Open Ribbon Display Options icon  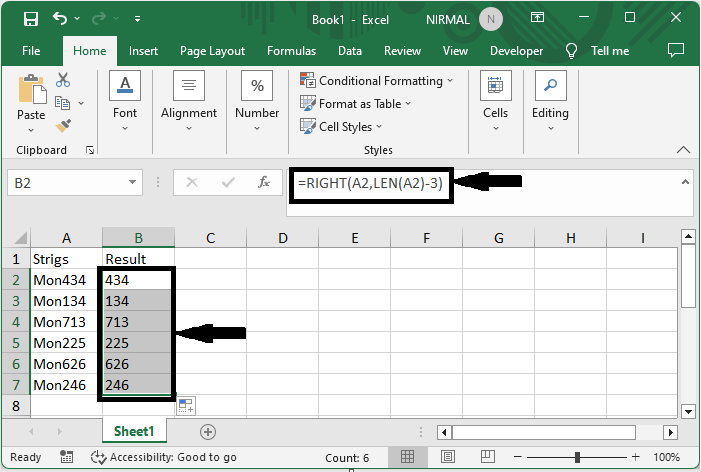click(x=537, y=17)
